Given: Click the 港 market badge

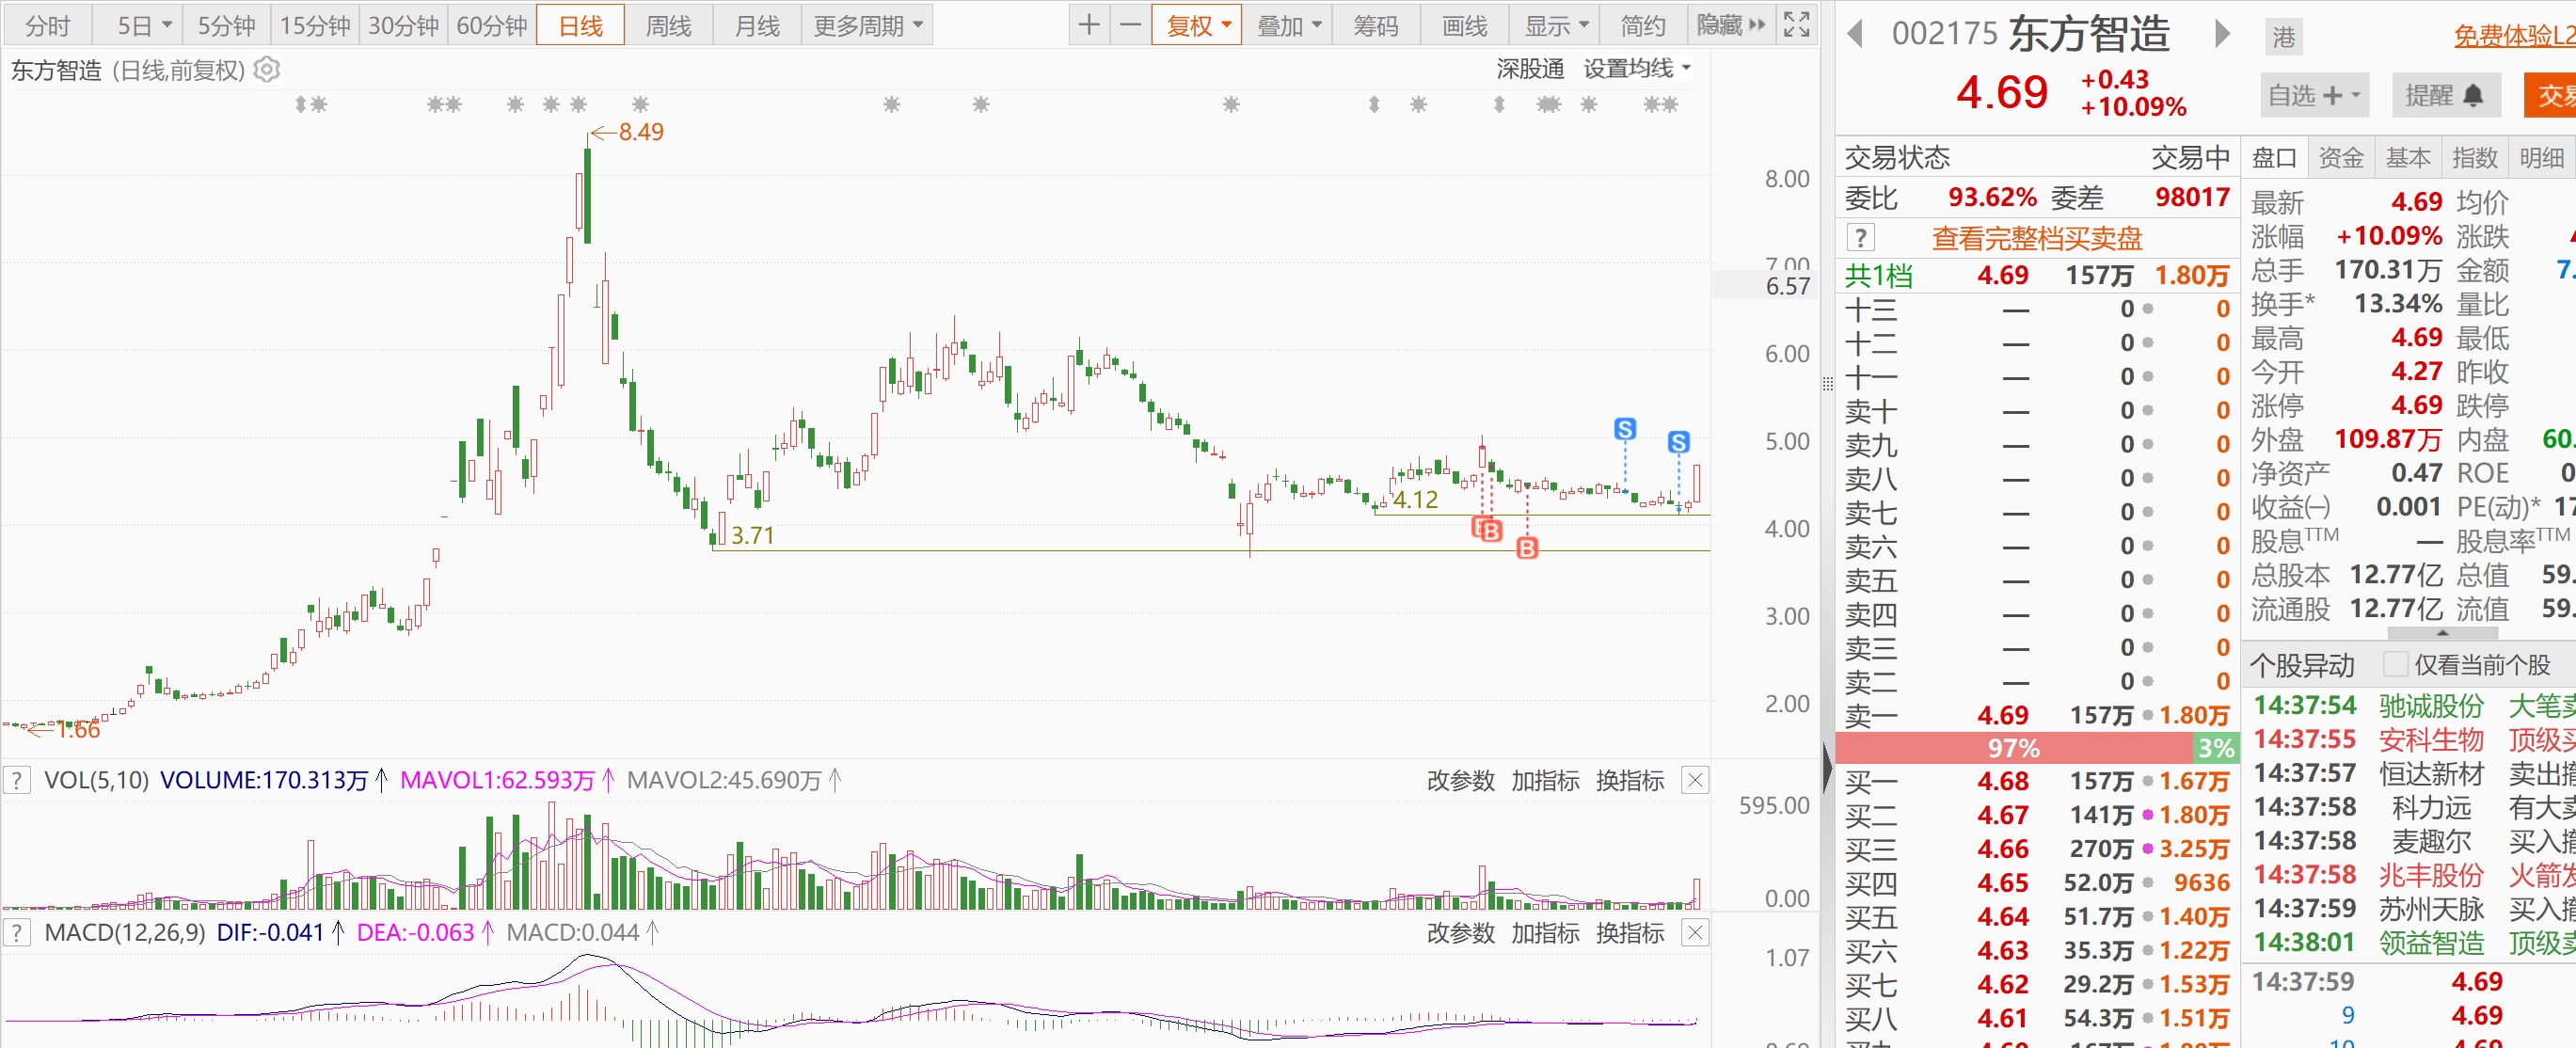Looking at the screenshot, I should pos(2283,38).
